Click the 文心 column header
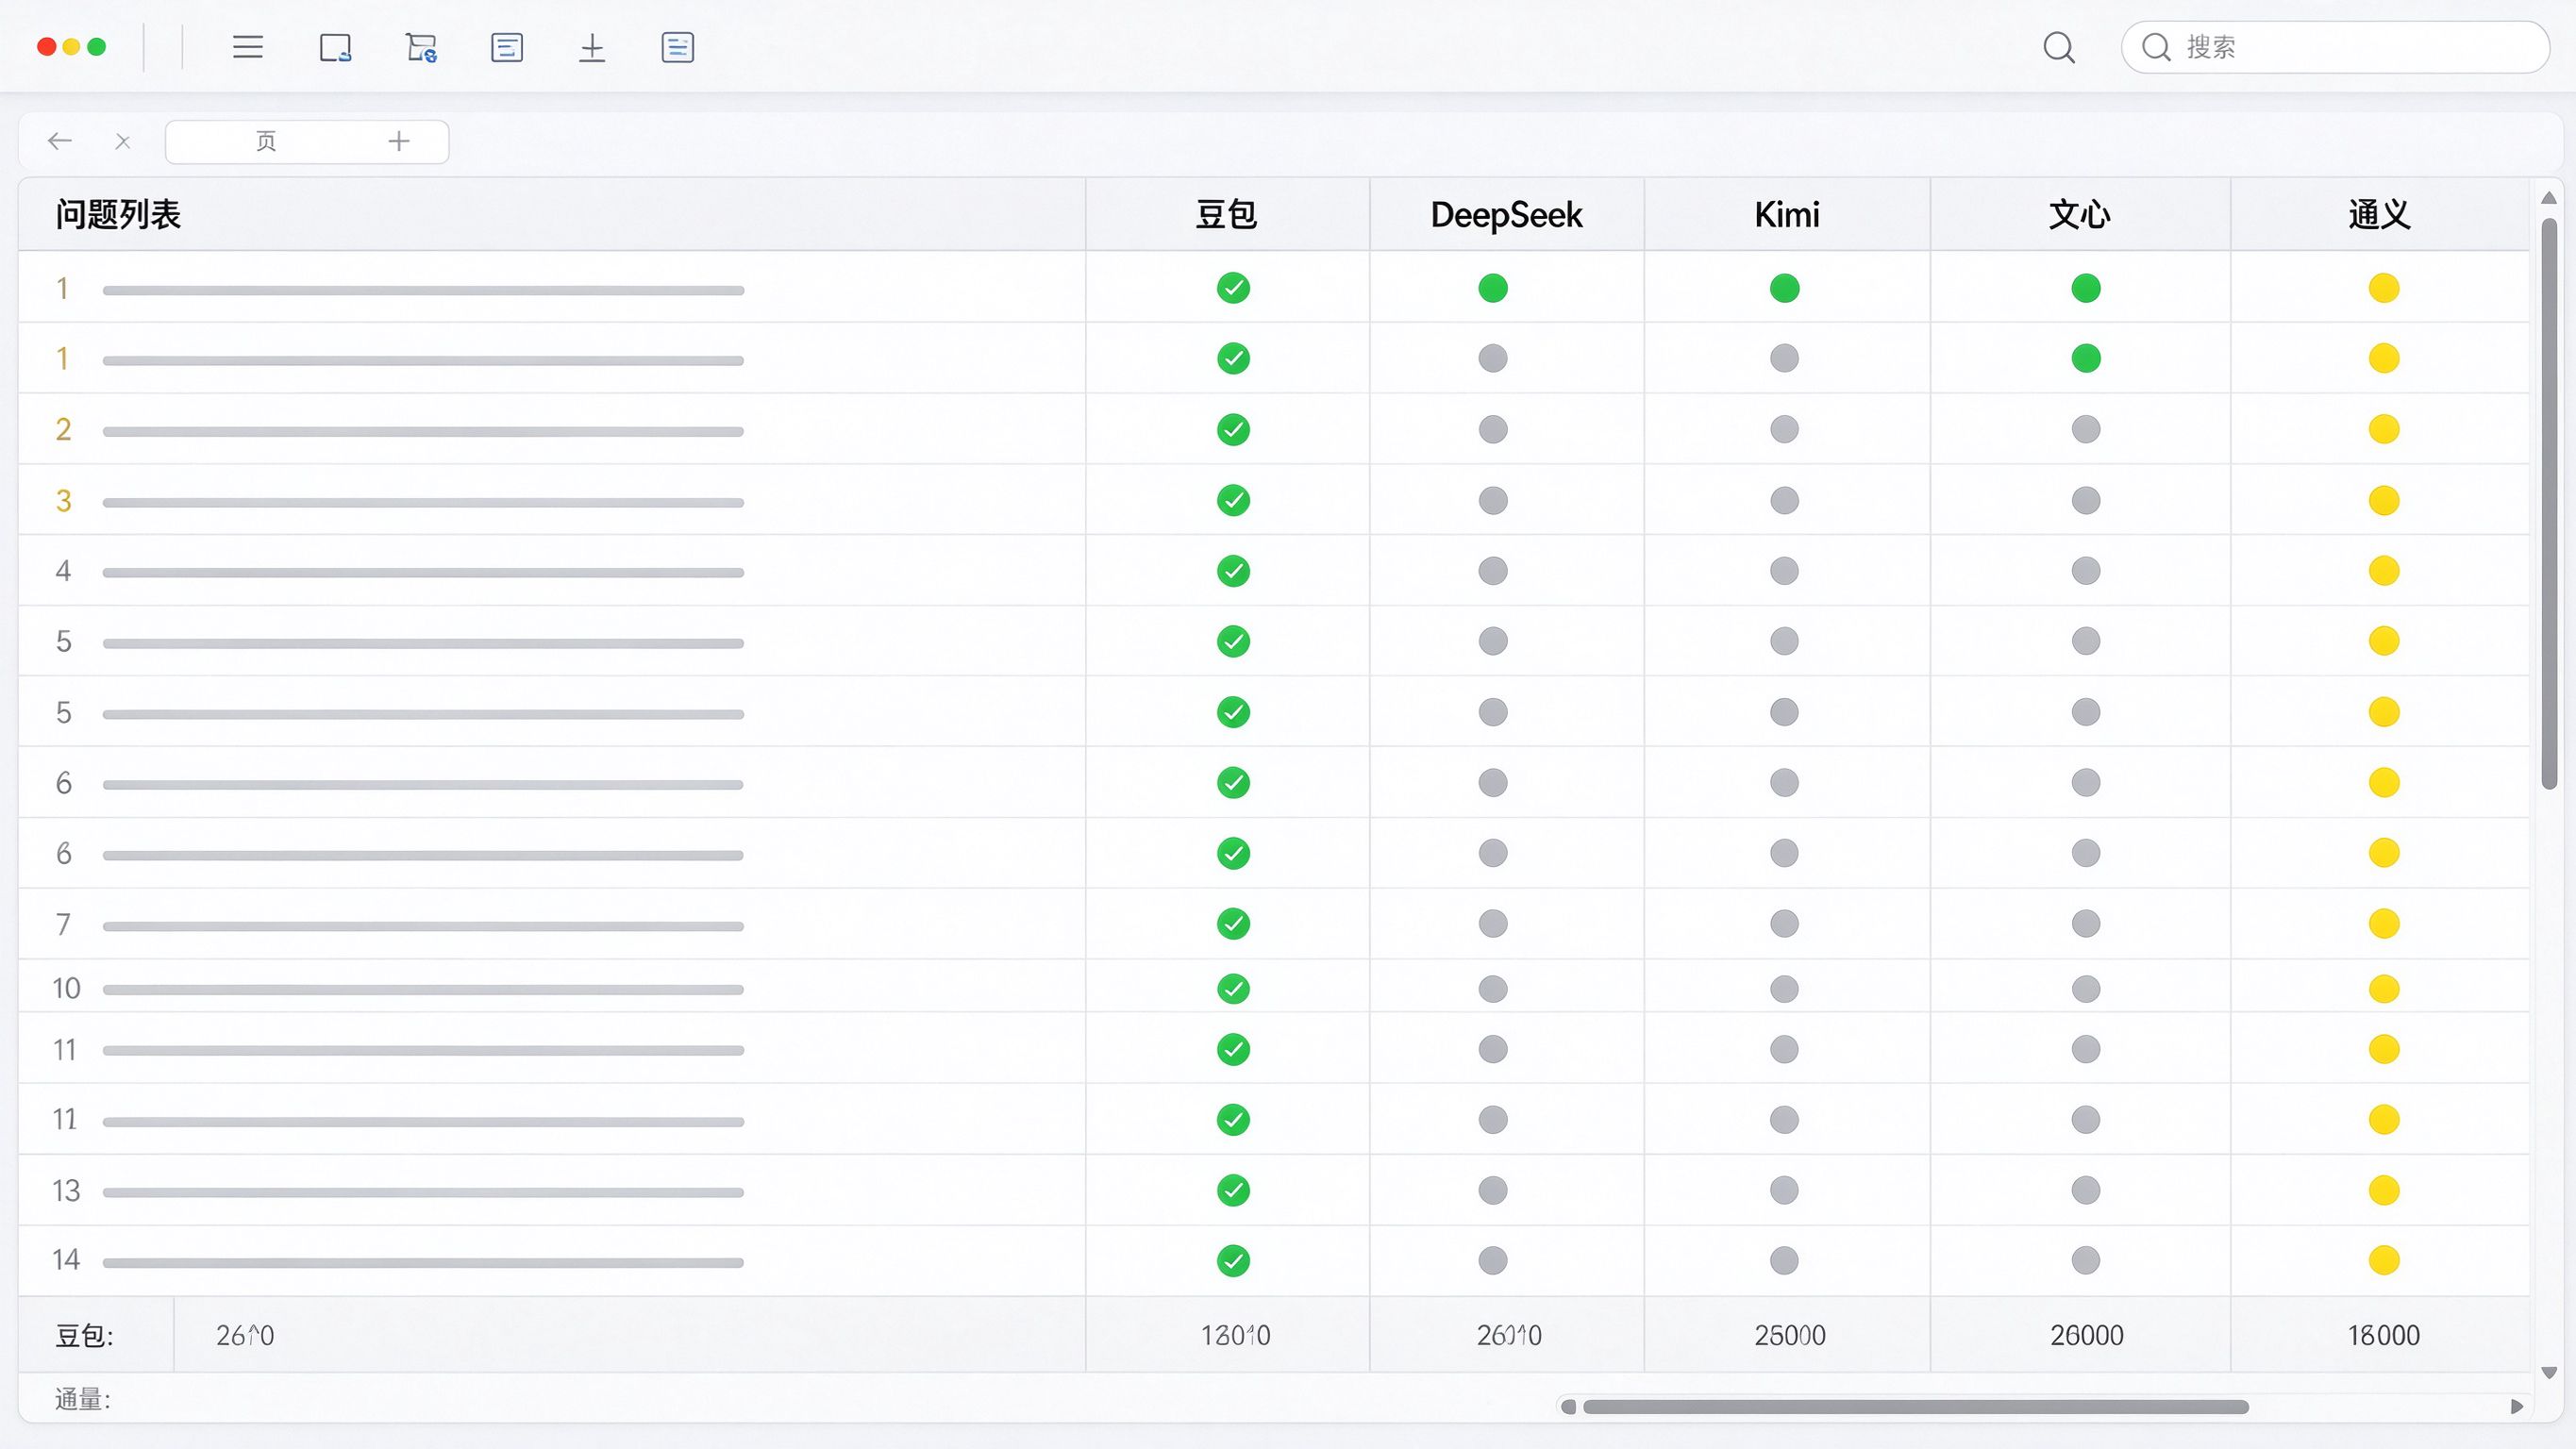 (x=2080, y=214)
